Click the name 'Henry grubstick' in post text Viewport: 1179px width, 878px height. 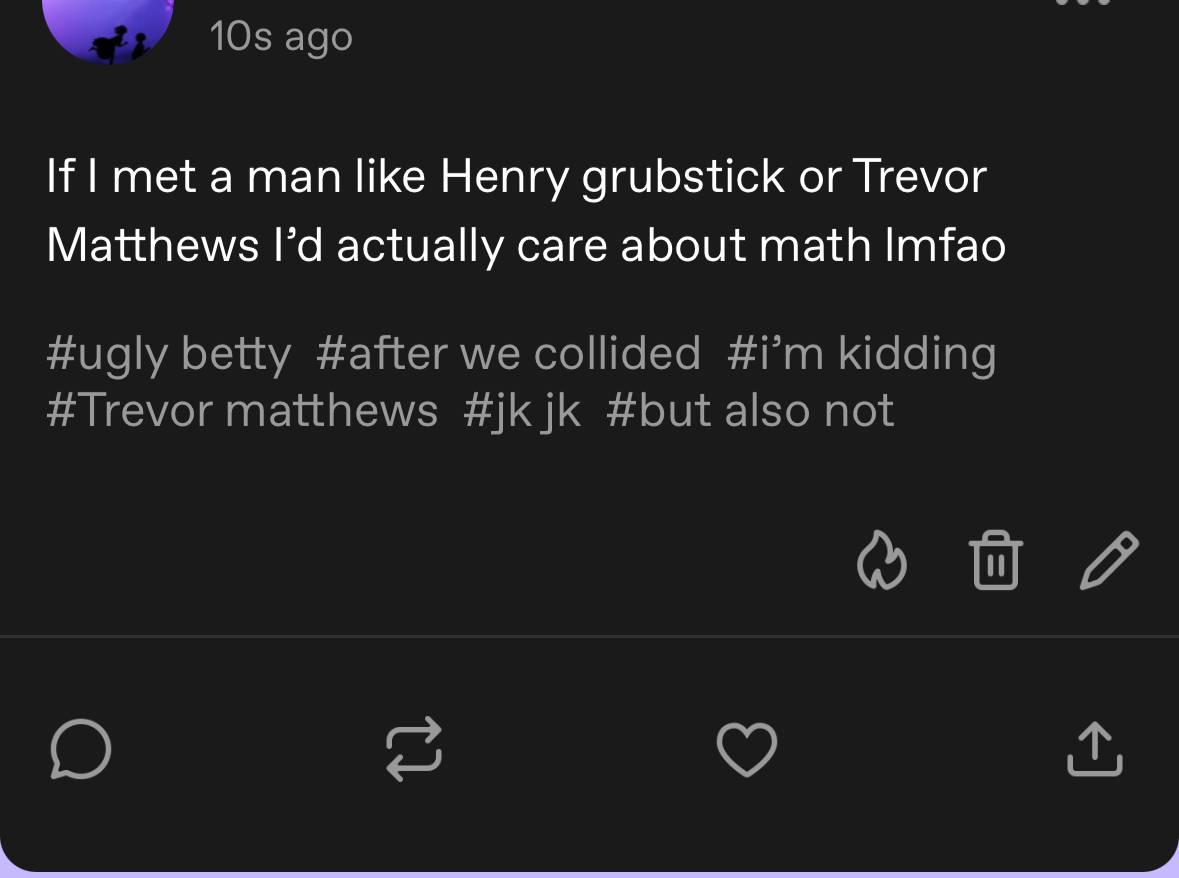point(612,177)
